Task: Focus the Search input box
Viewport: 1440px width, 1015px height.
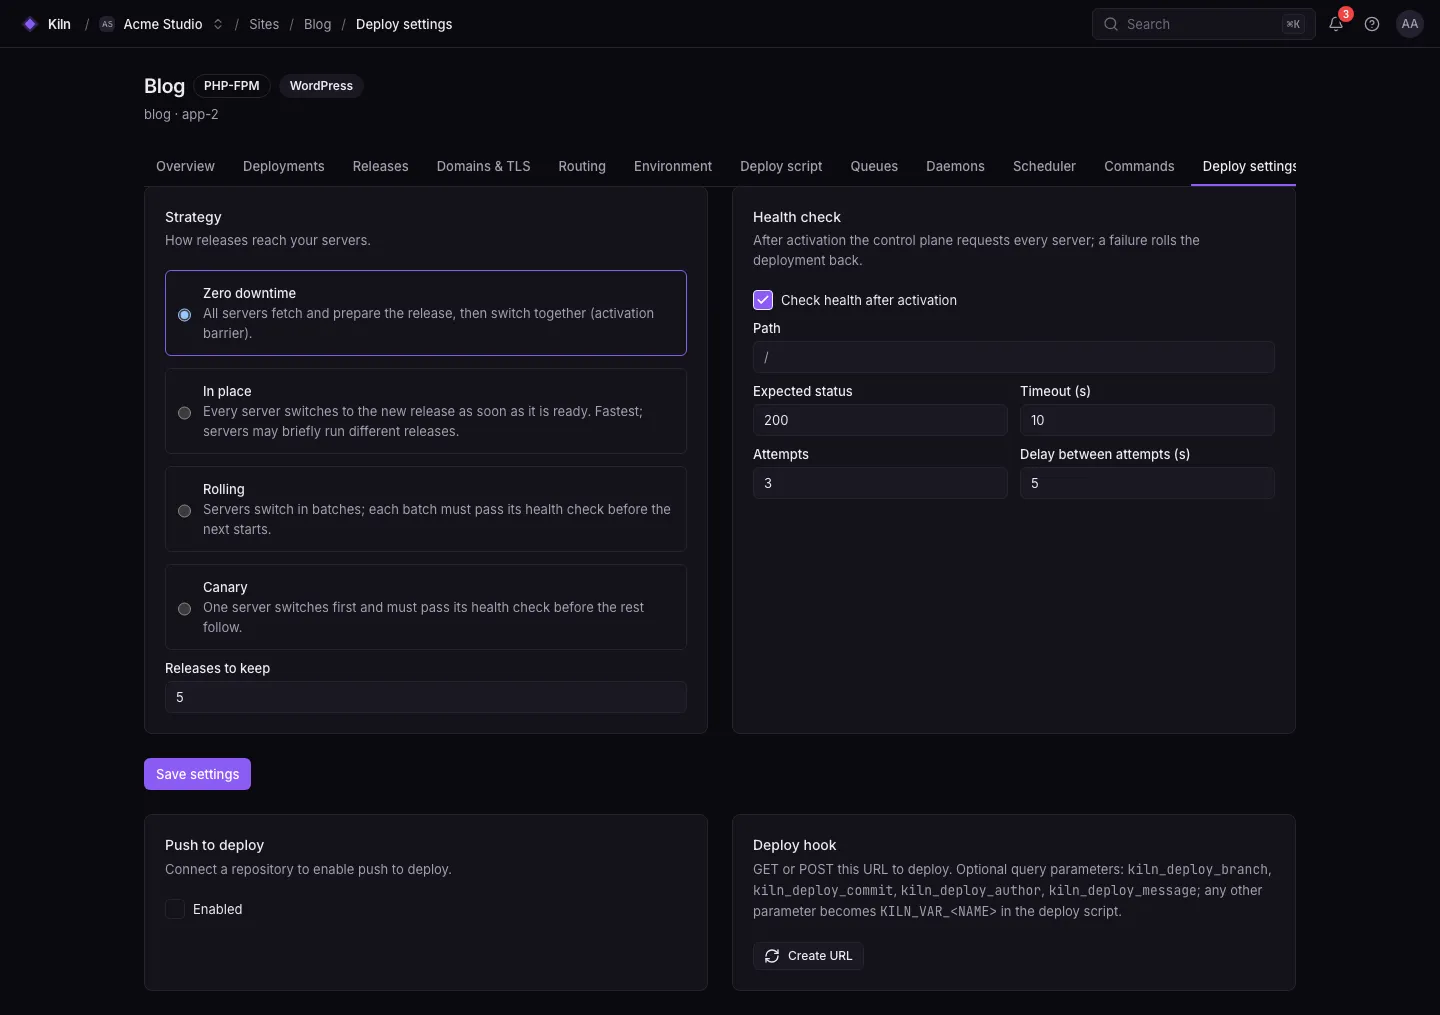Action: point(1203,24)
